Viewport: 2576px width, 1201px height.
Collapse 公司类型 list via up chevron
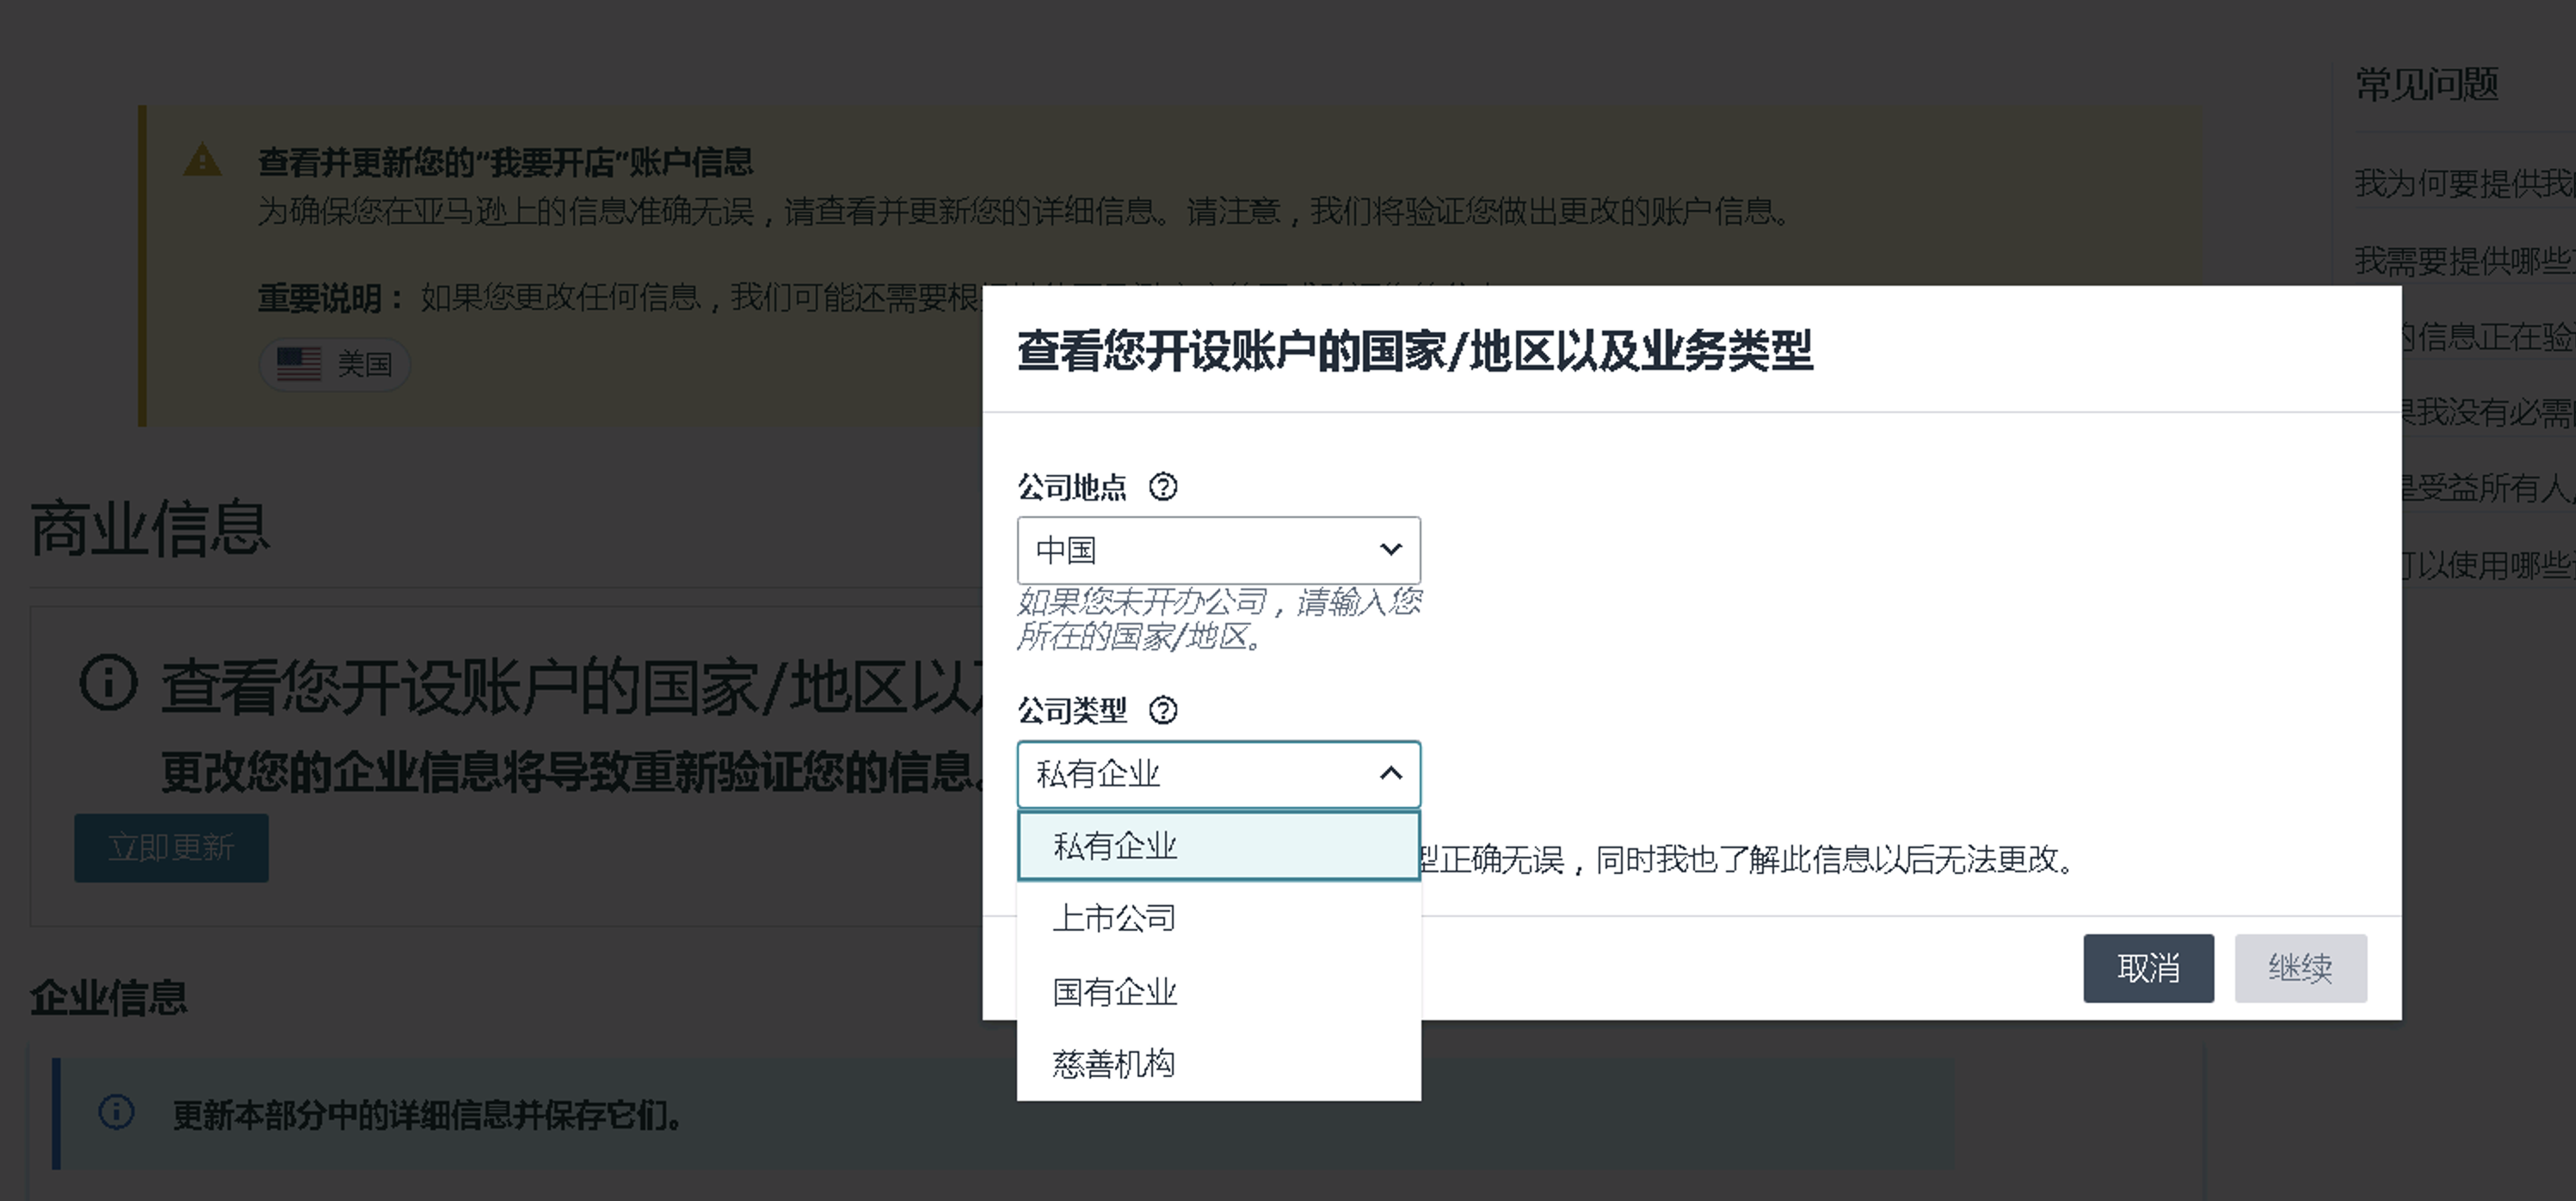point(1390,773)
